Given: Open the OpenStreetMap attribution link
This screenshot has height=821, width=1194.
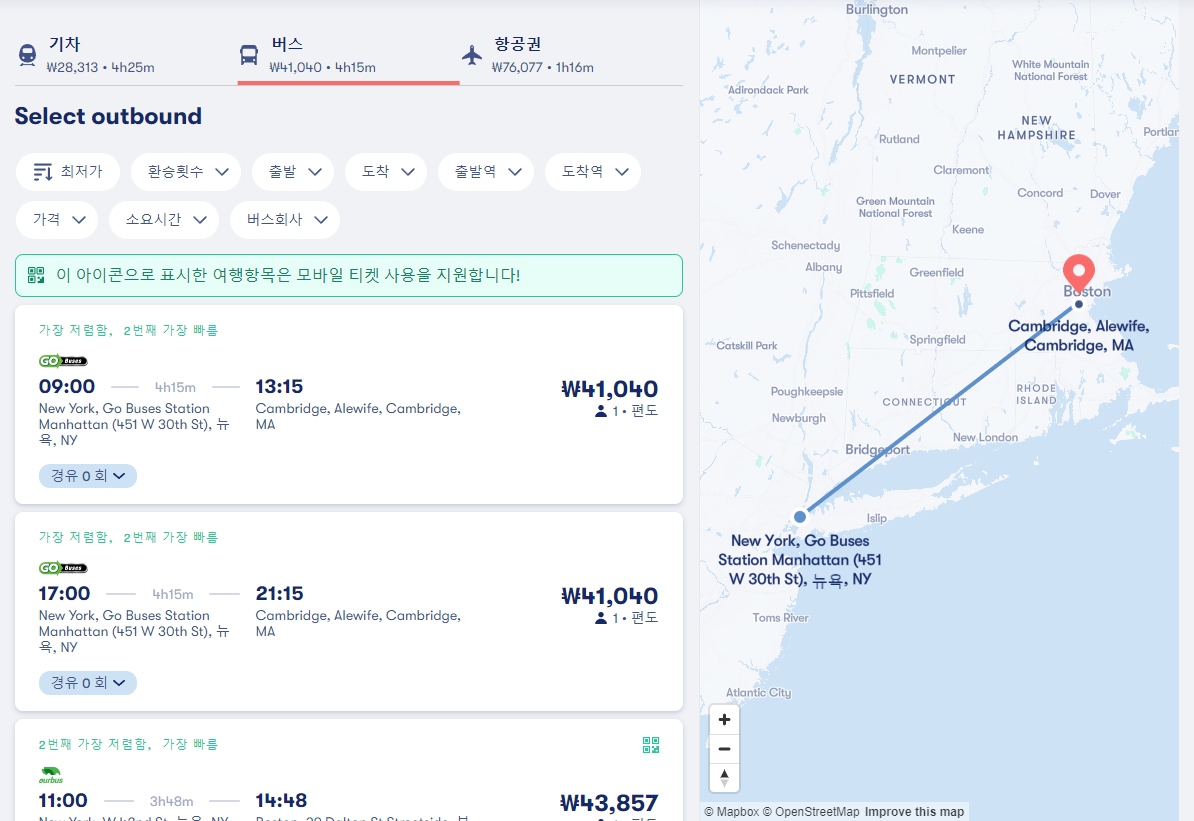Looking at the screenshot, I should click(x=811, y=812).
